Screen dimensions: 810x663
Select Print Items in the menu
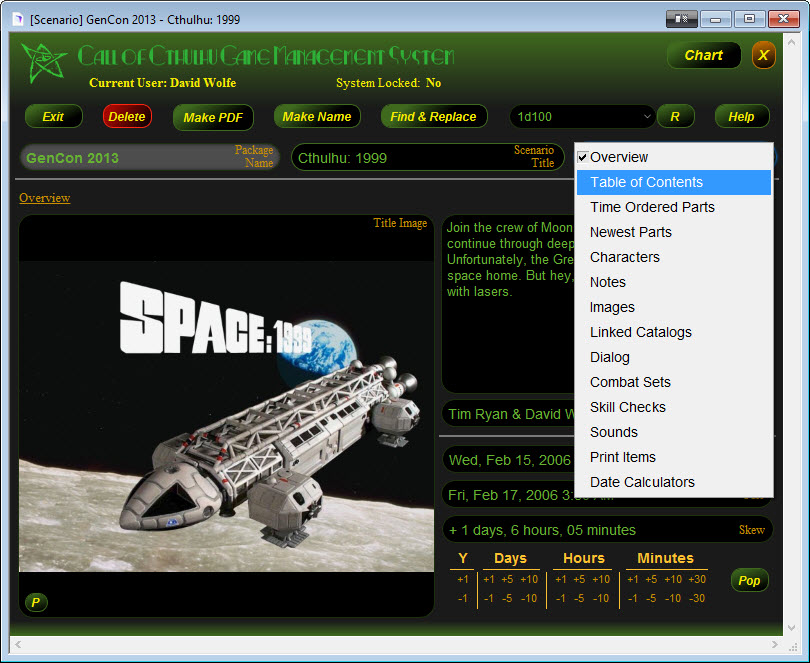point(674,457)
